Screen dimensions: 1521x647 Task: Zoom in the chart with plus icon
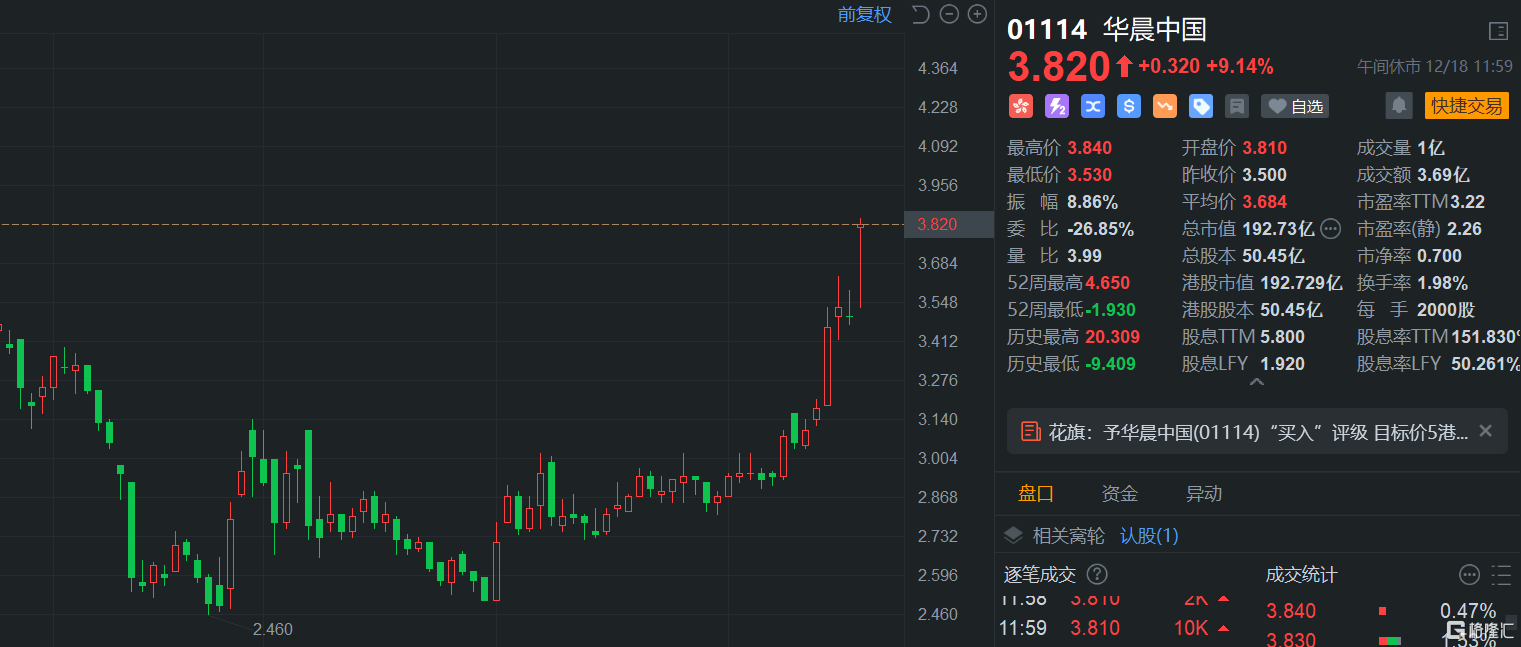[977, 14]
